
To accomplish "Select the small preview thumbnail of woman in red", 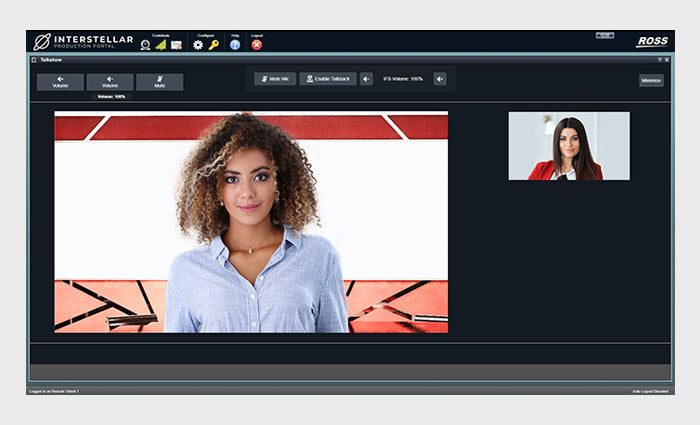I will coord(569,146).
